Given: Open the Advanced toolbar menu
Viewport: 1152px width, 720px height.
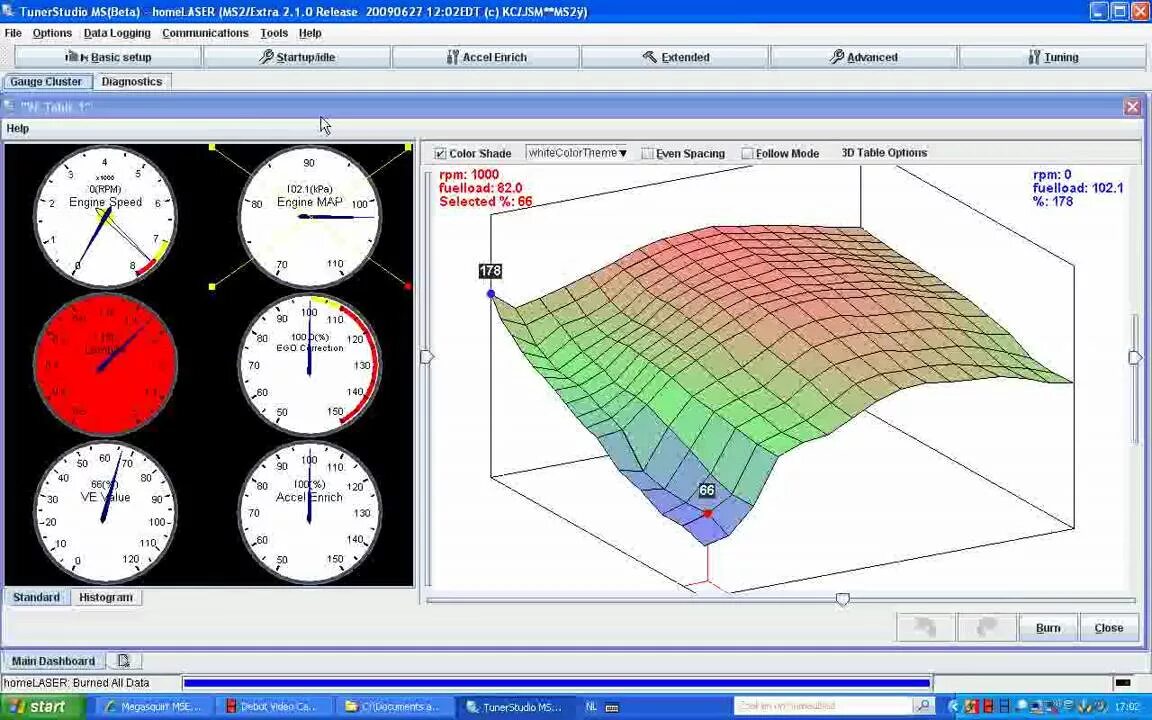Looking at the screenshot, I should coord(864,57).
